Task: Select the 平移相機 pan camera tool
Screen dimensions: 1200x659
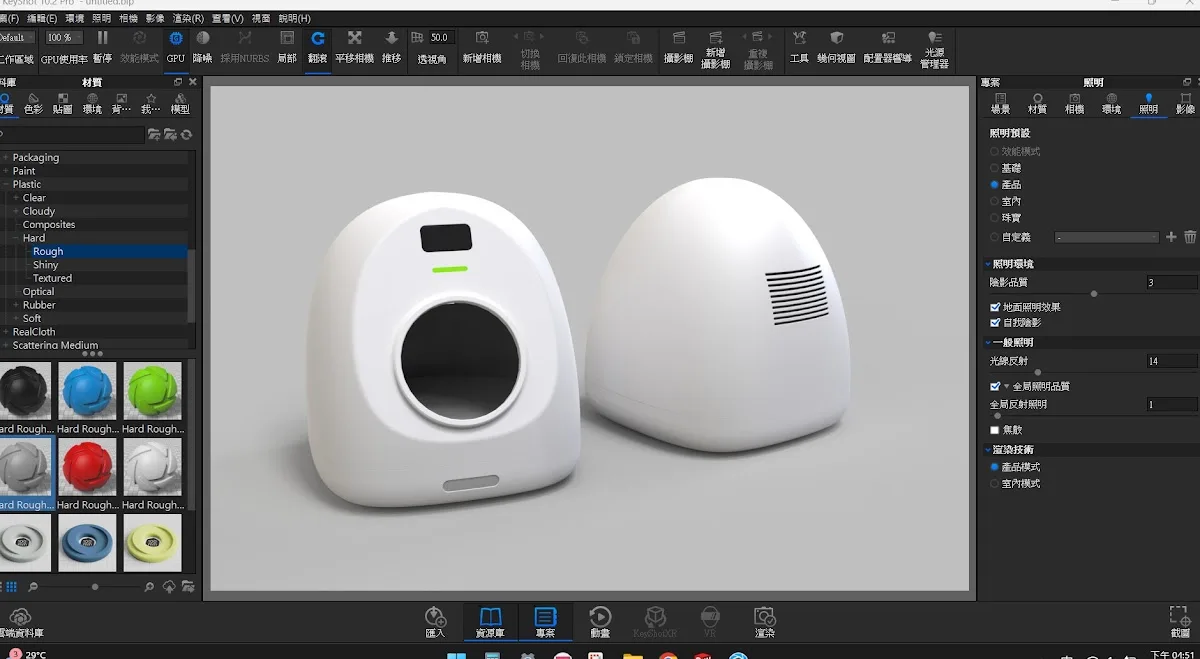Action: click(x=354, y=46)
